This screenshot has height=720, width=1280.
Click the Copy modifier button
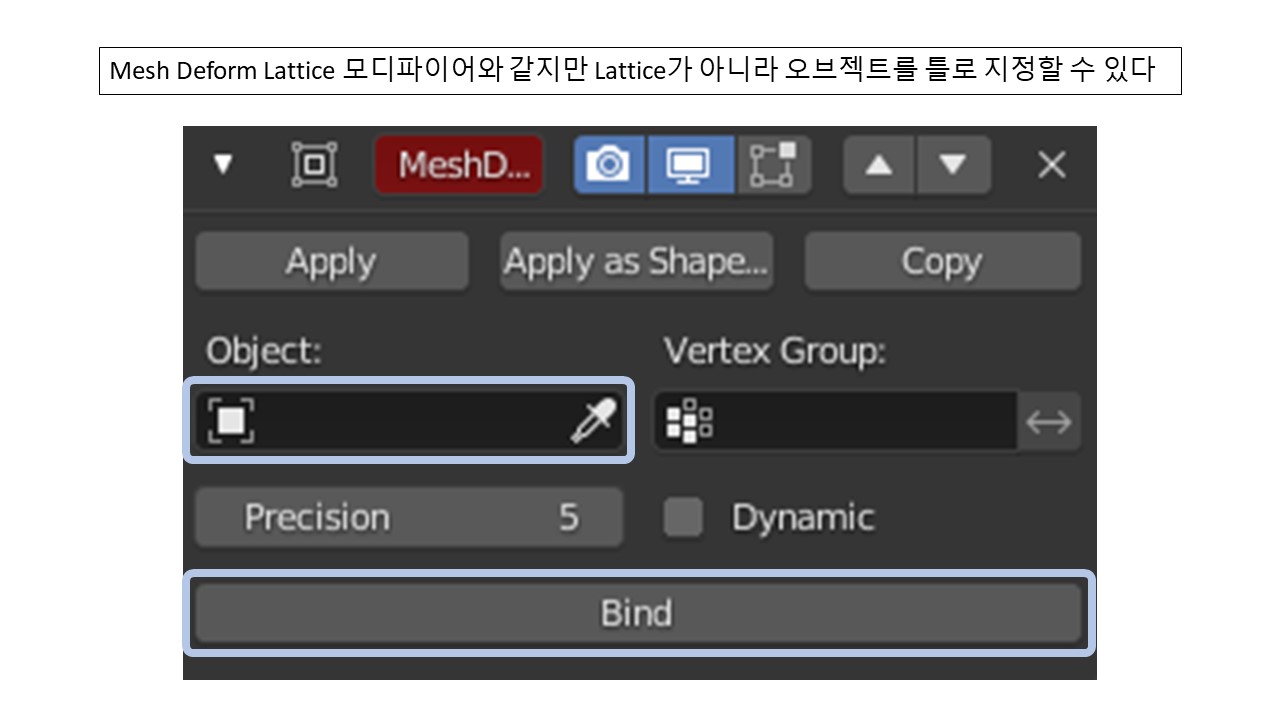tap(941, 261)
